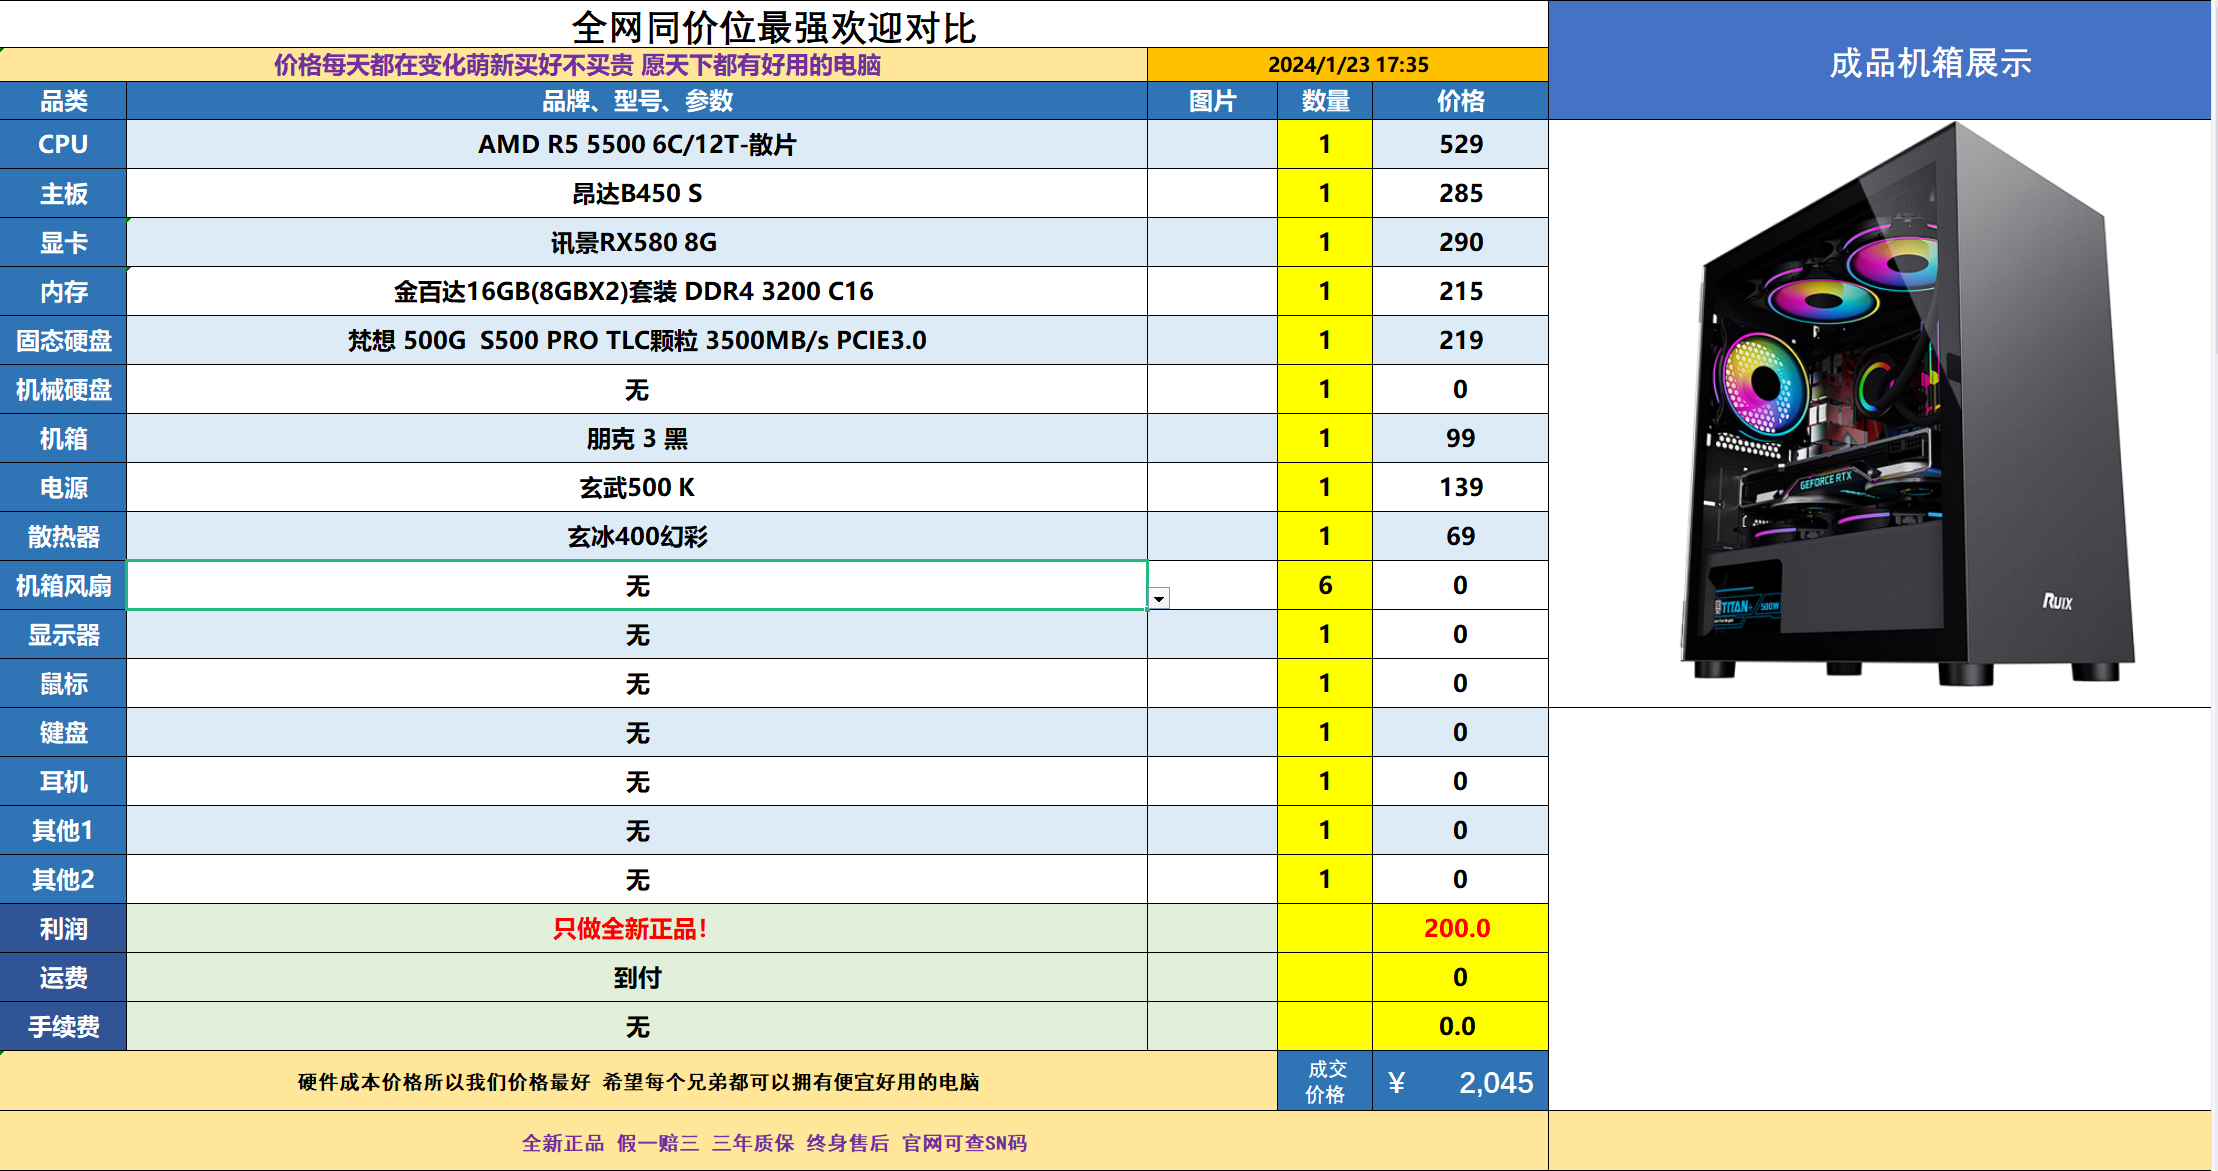Select the red '只做全新正品!' cell
Viewport: 2218px width, 1171px height.
pos(637,928)
